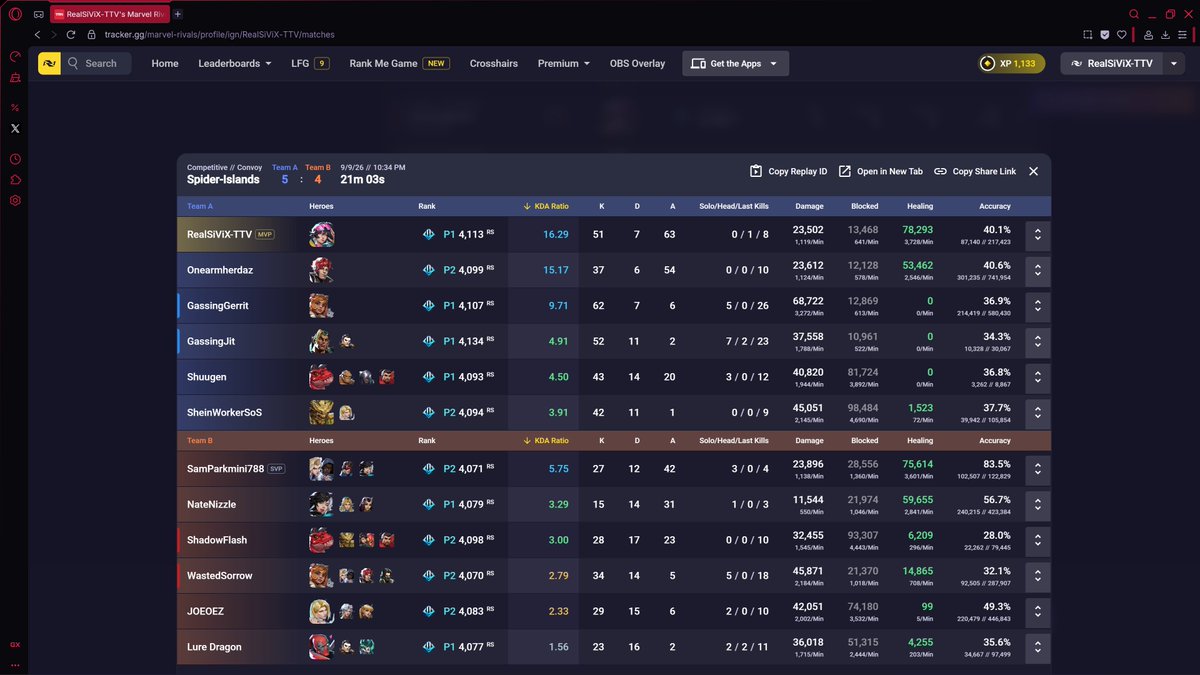Click the Tracker Network yellow logo

pyautogui.click(x=49, y=63)
